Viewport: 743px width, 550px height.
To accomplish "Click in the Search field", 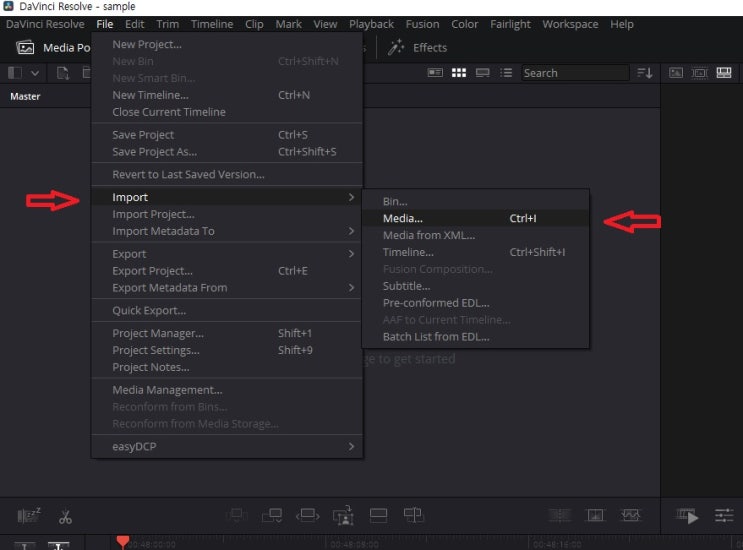I will 575,73.
